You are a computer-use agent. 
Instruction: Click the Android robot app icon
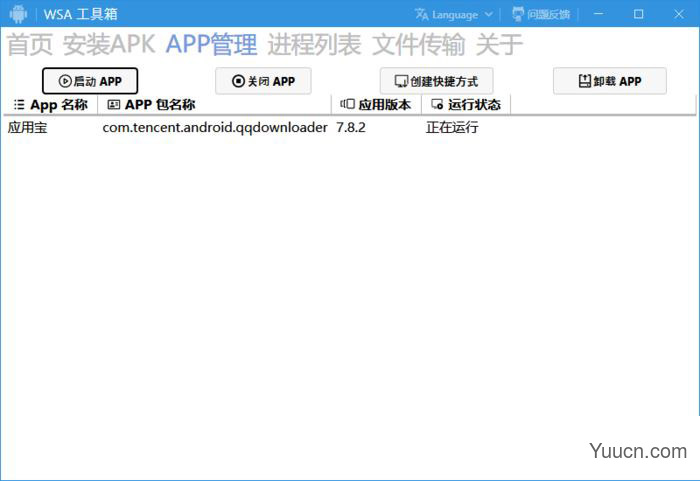tap(18, 14)
